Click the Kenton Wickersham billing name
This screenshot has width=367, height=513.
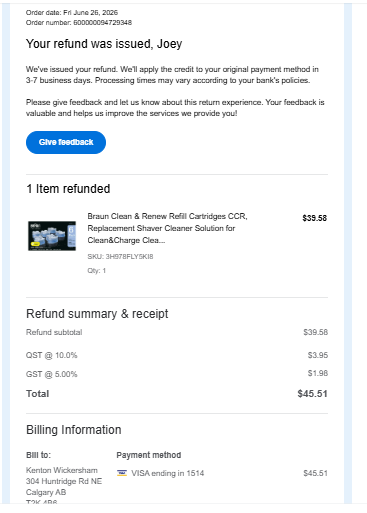pos(62,470)
